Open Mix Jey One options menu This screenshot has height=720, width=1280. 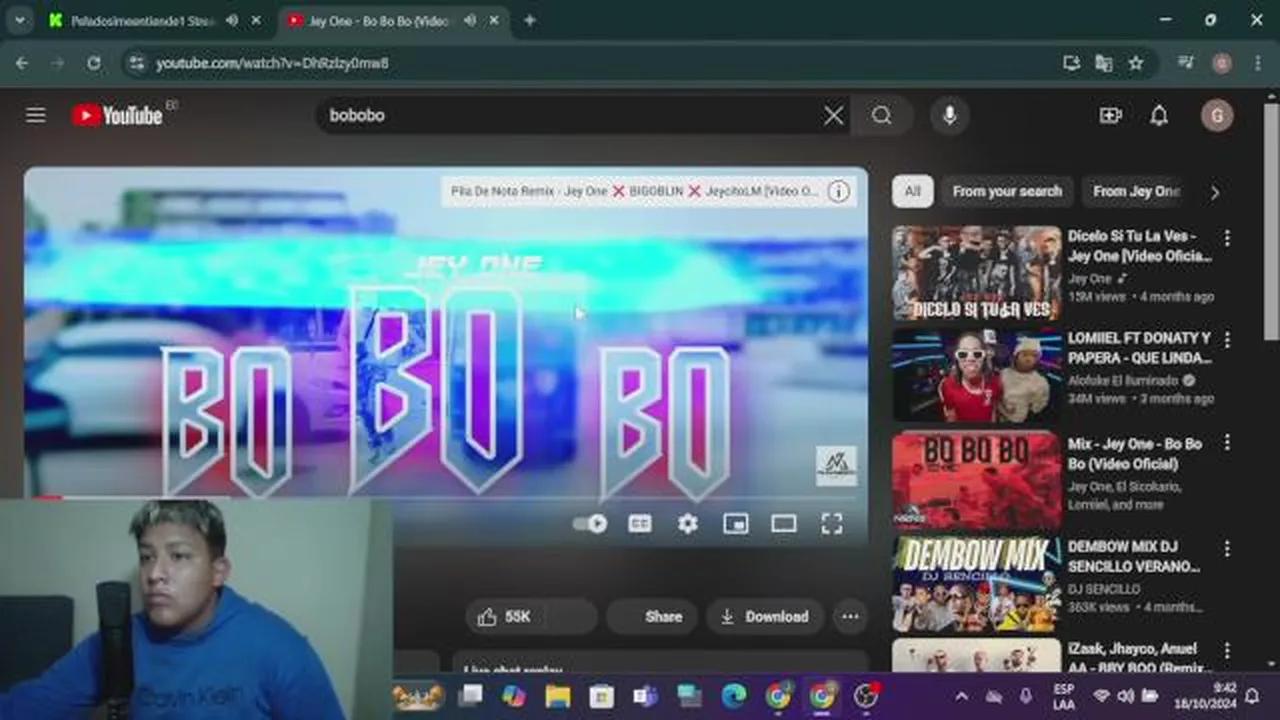point(1227,443)
